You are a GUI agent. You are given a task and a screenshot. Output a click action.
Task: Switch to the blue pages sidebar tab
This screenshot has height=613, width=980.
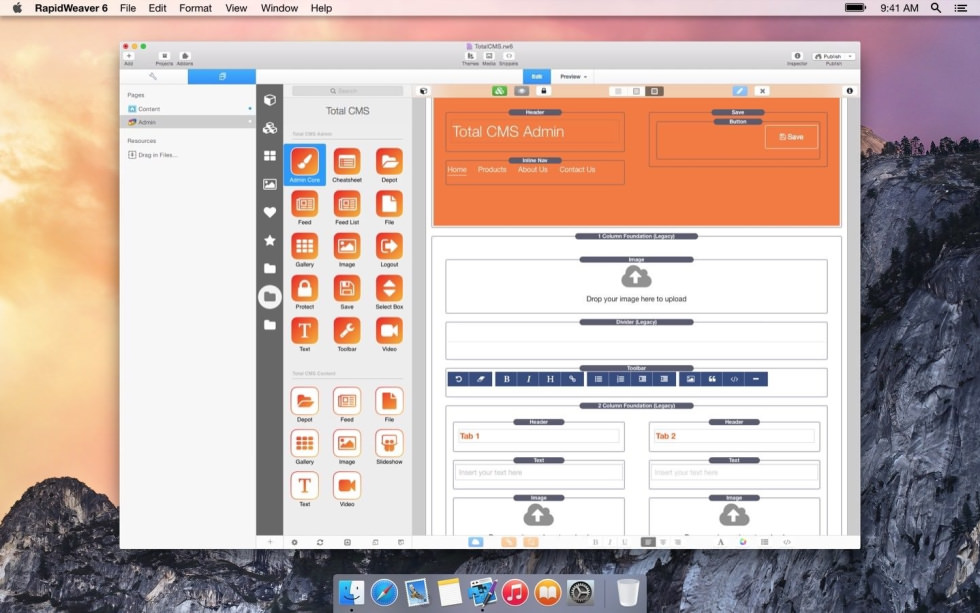pos(222,76)
